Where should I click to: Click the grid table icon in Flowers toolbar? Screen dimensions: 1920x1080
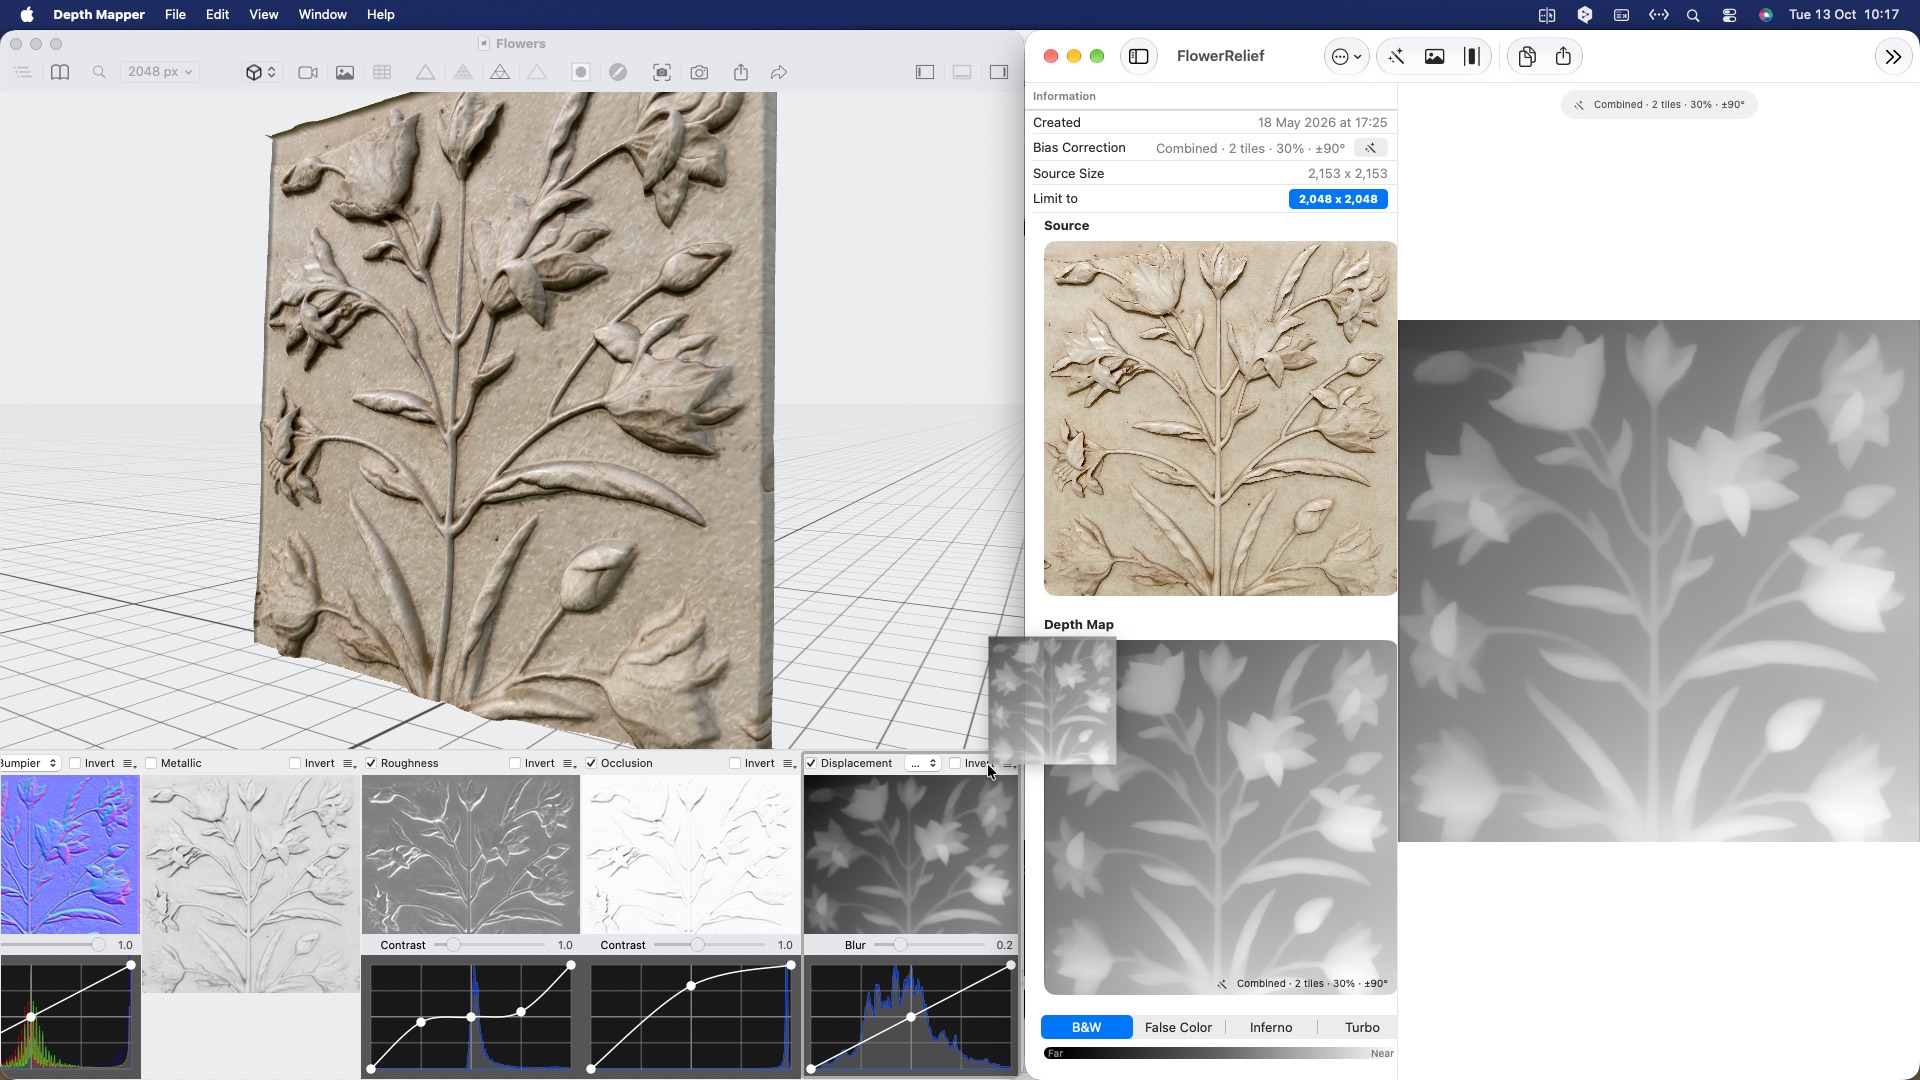pos(382,72)
